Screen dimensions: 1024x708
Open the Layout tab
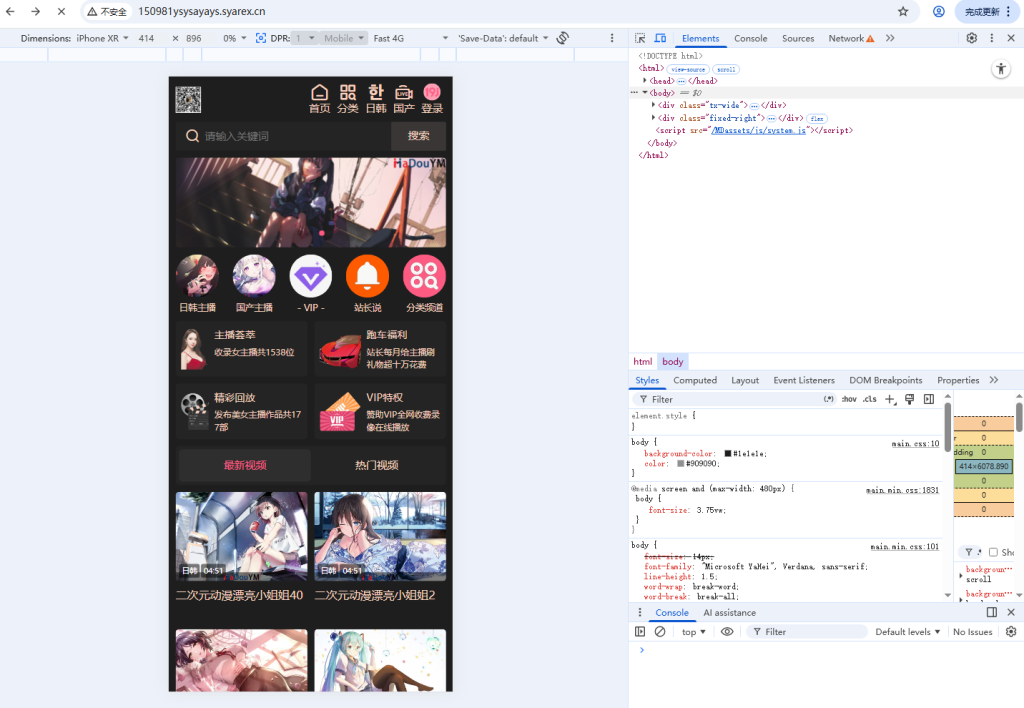(x=744, y=380)
